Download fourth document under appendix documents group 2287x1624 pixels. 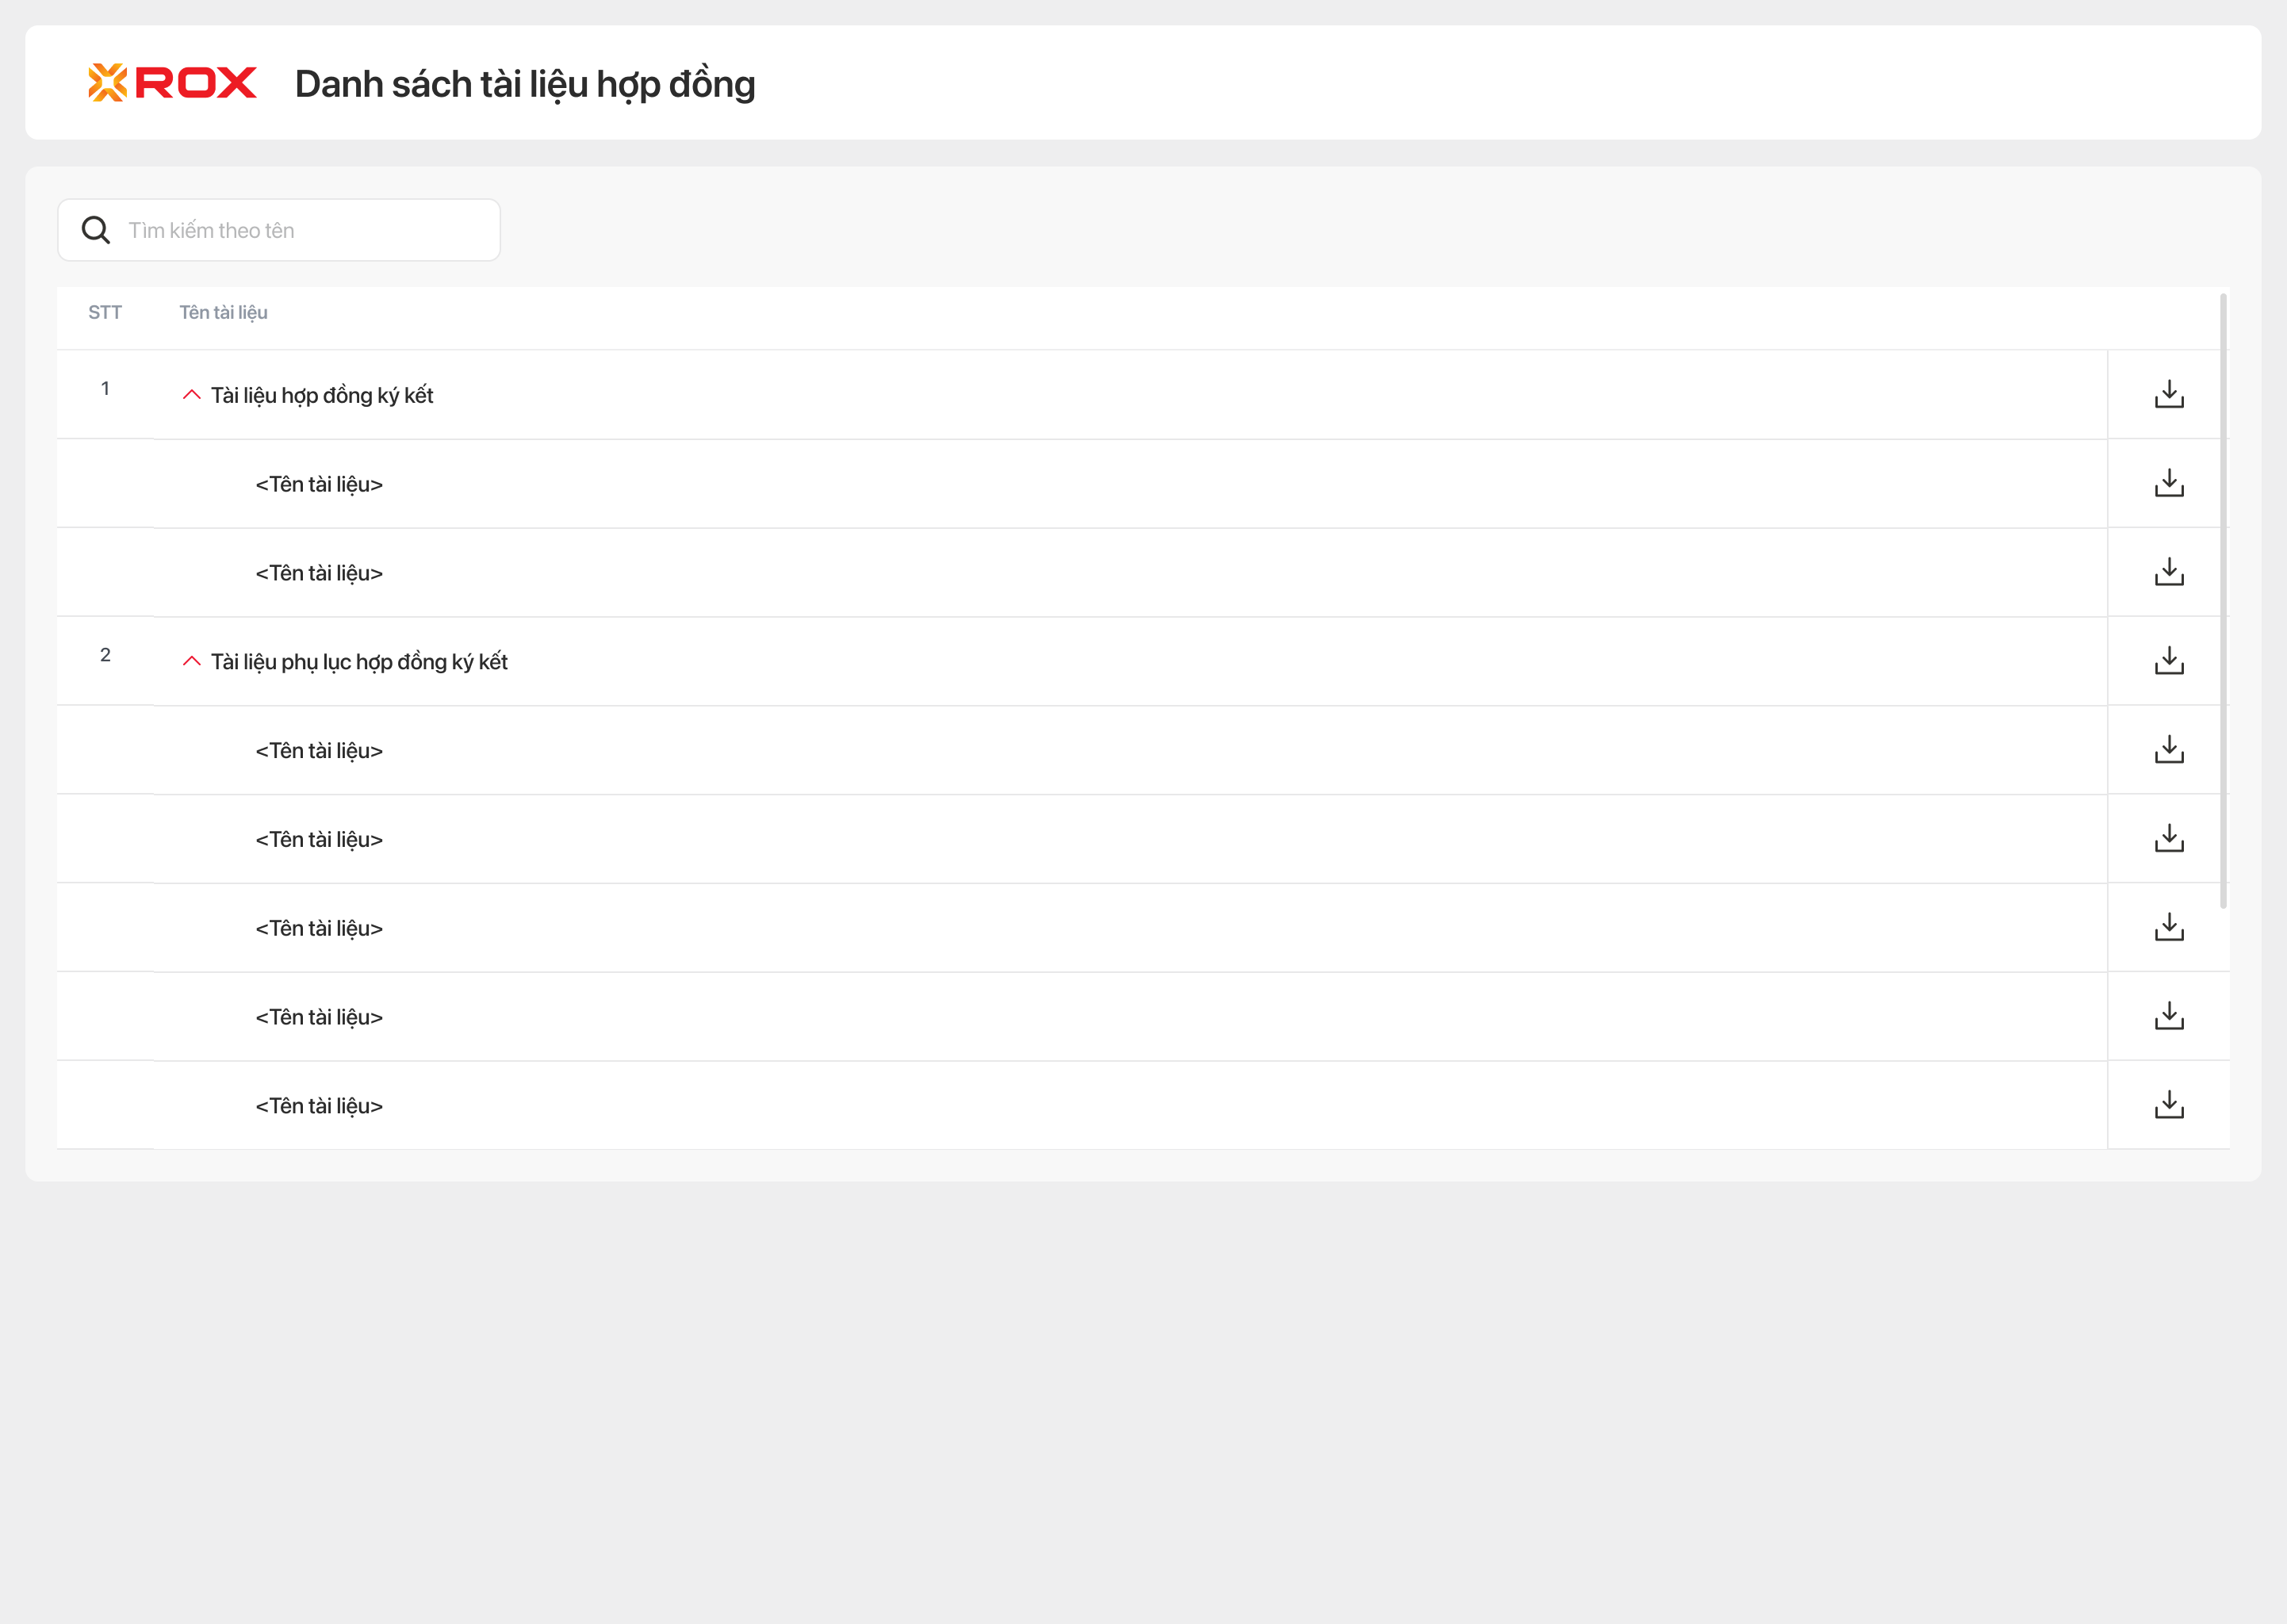click(2168, 1016)
